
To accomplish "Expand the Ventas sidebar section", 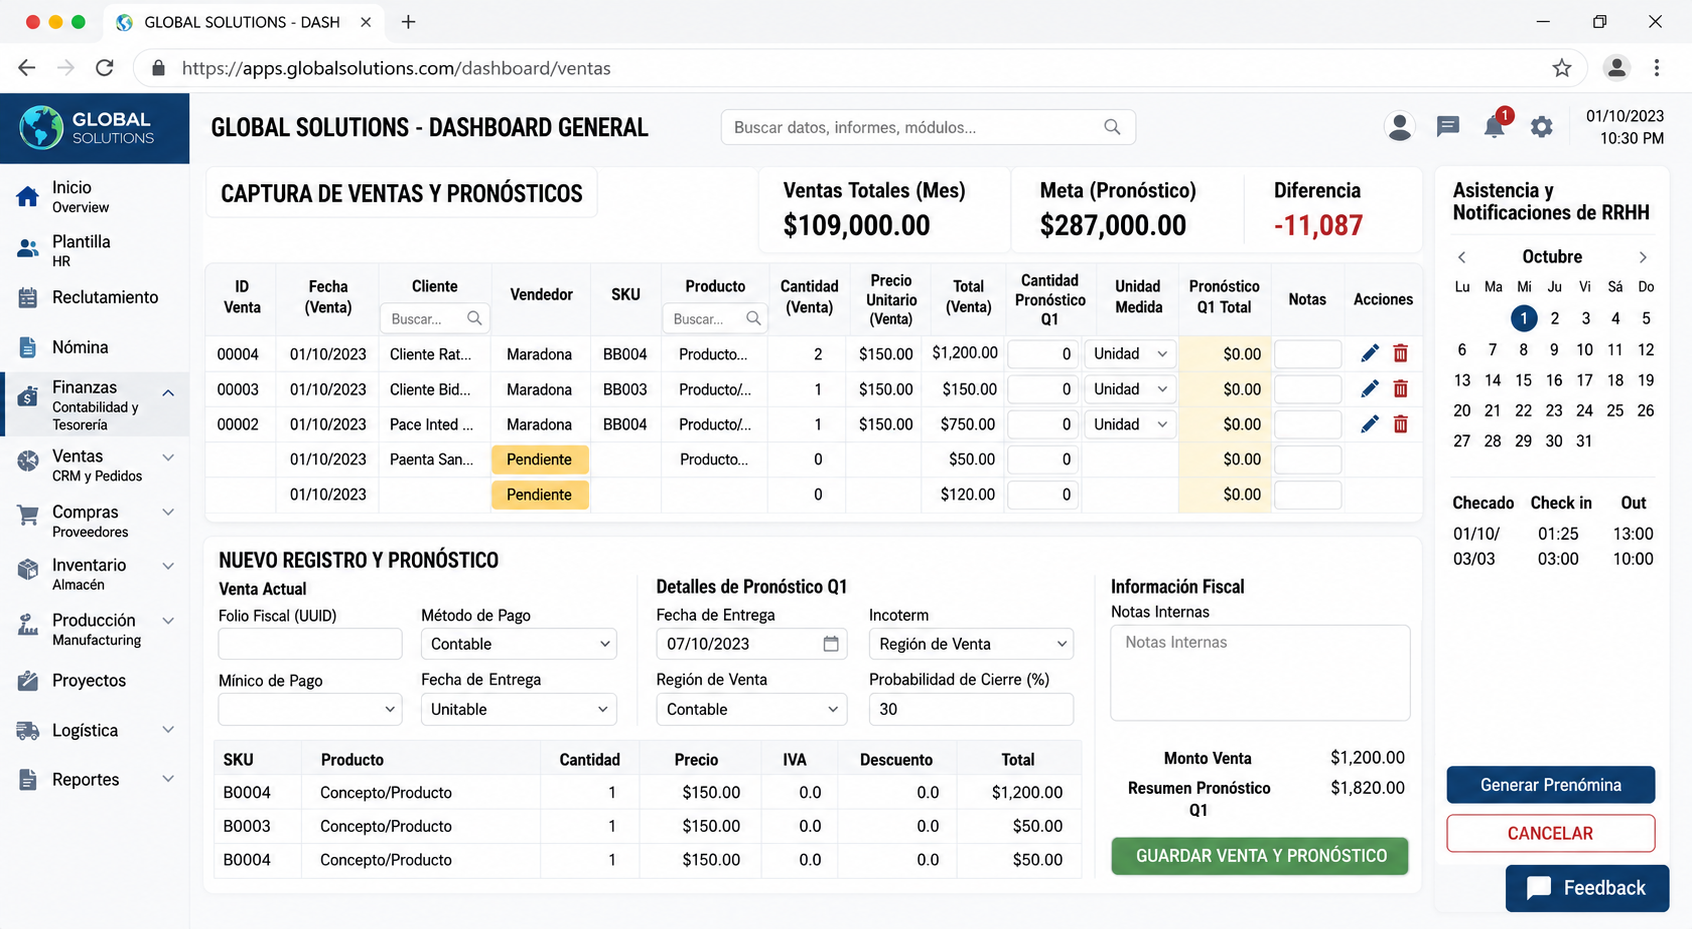I will coord(168,457).
